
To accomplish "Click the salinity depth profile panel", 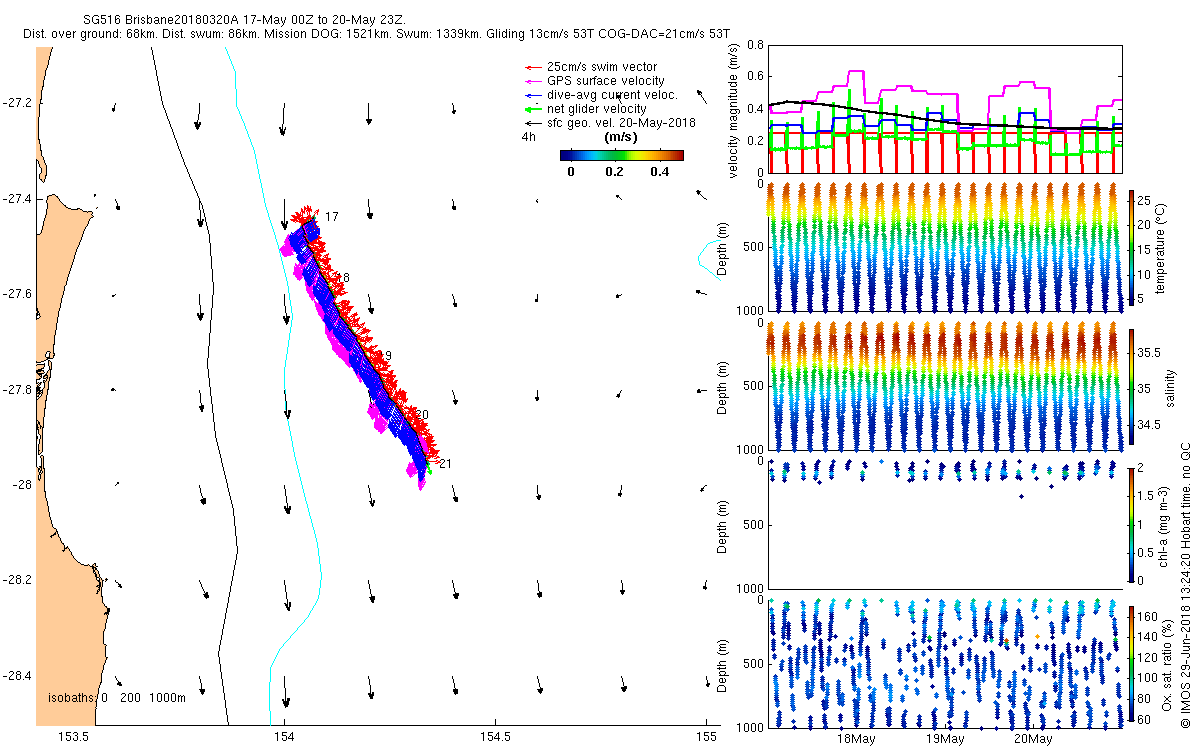I will 944,386.
